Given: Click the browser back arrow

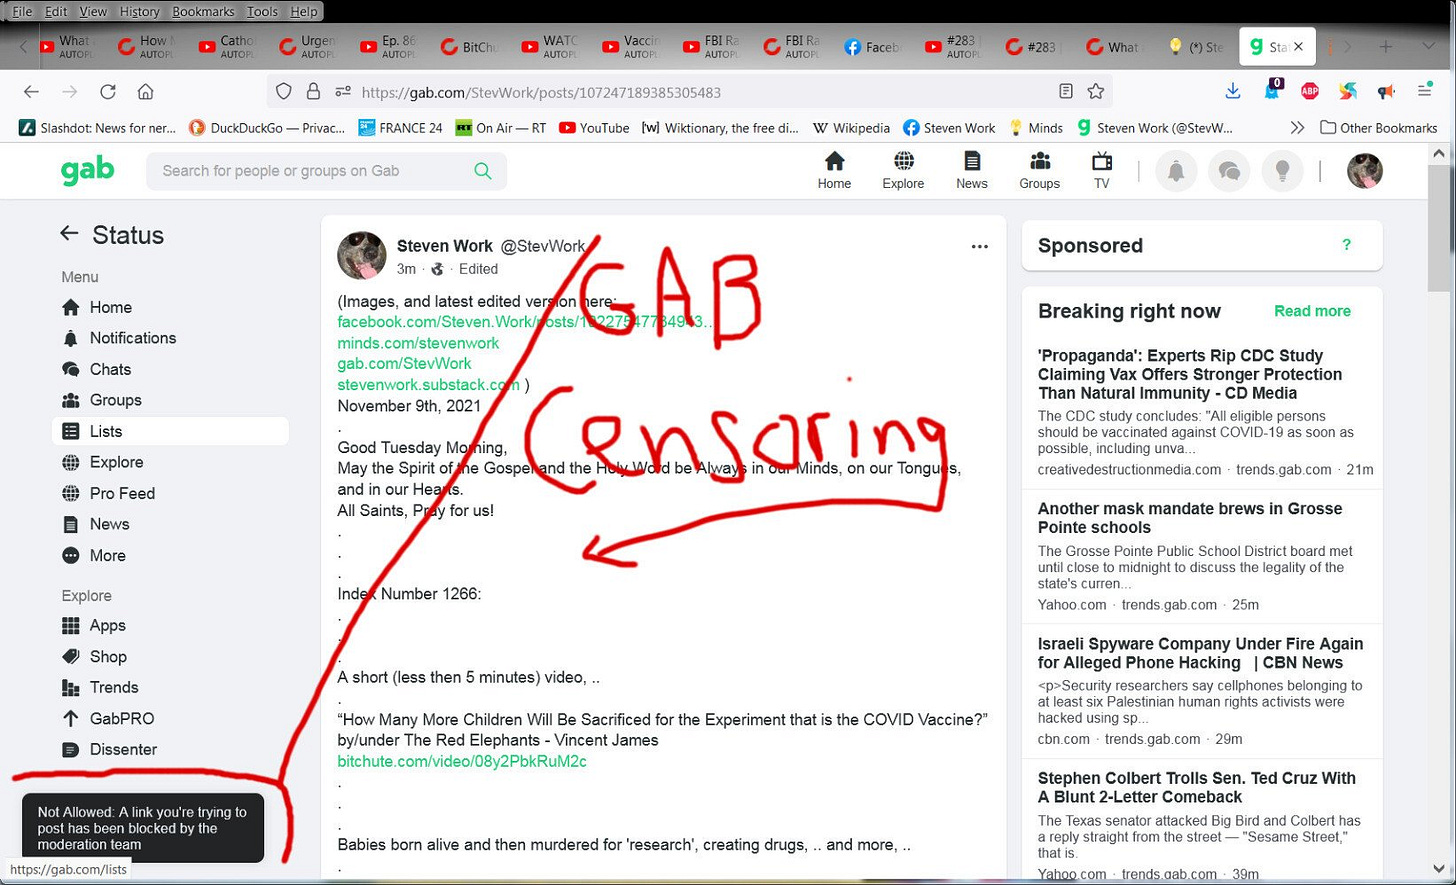Looking at the screenshot, I should pyautogui.click(x=31, y=92).
